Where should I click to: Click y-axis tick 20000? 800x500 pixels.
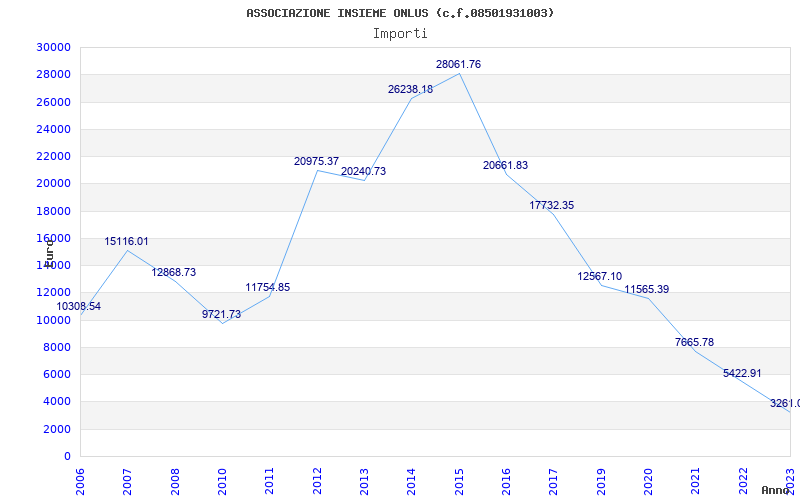53,184
